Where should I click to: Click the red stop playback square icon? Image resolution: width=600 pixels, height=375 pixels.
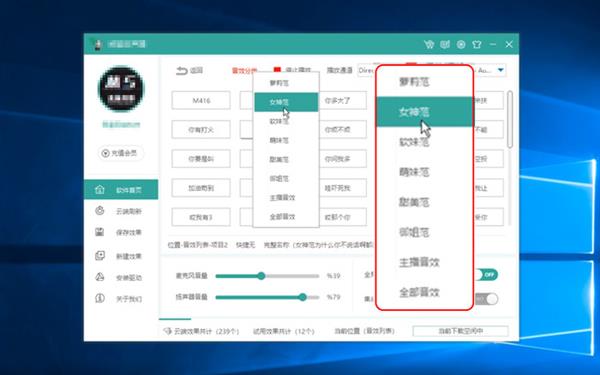[x=277, y=70]
